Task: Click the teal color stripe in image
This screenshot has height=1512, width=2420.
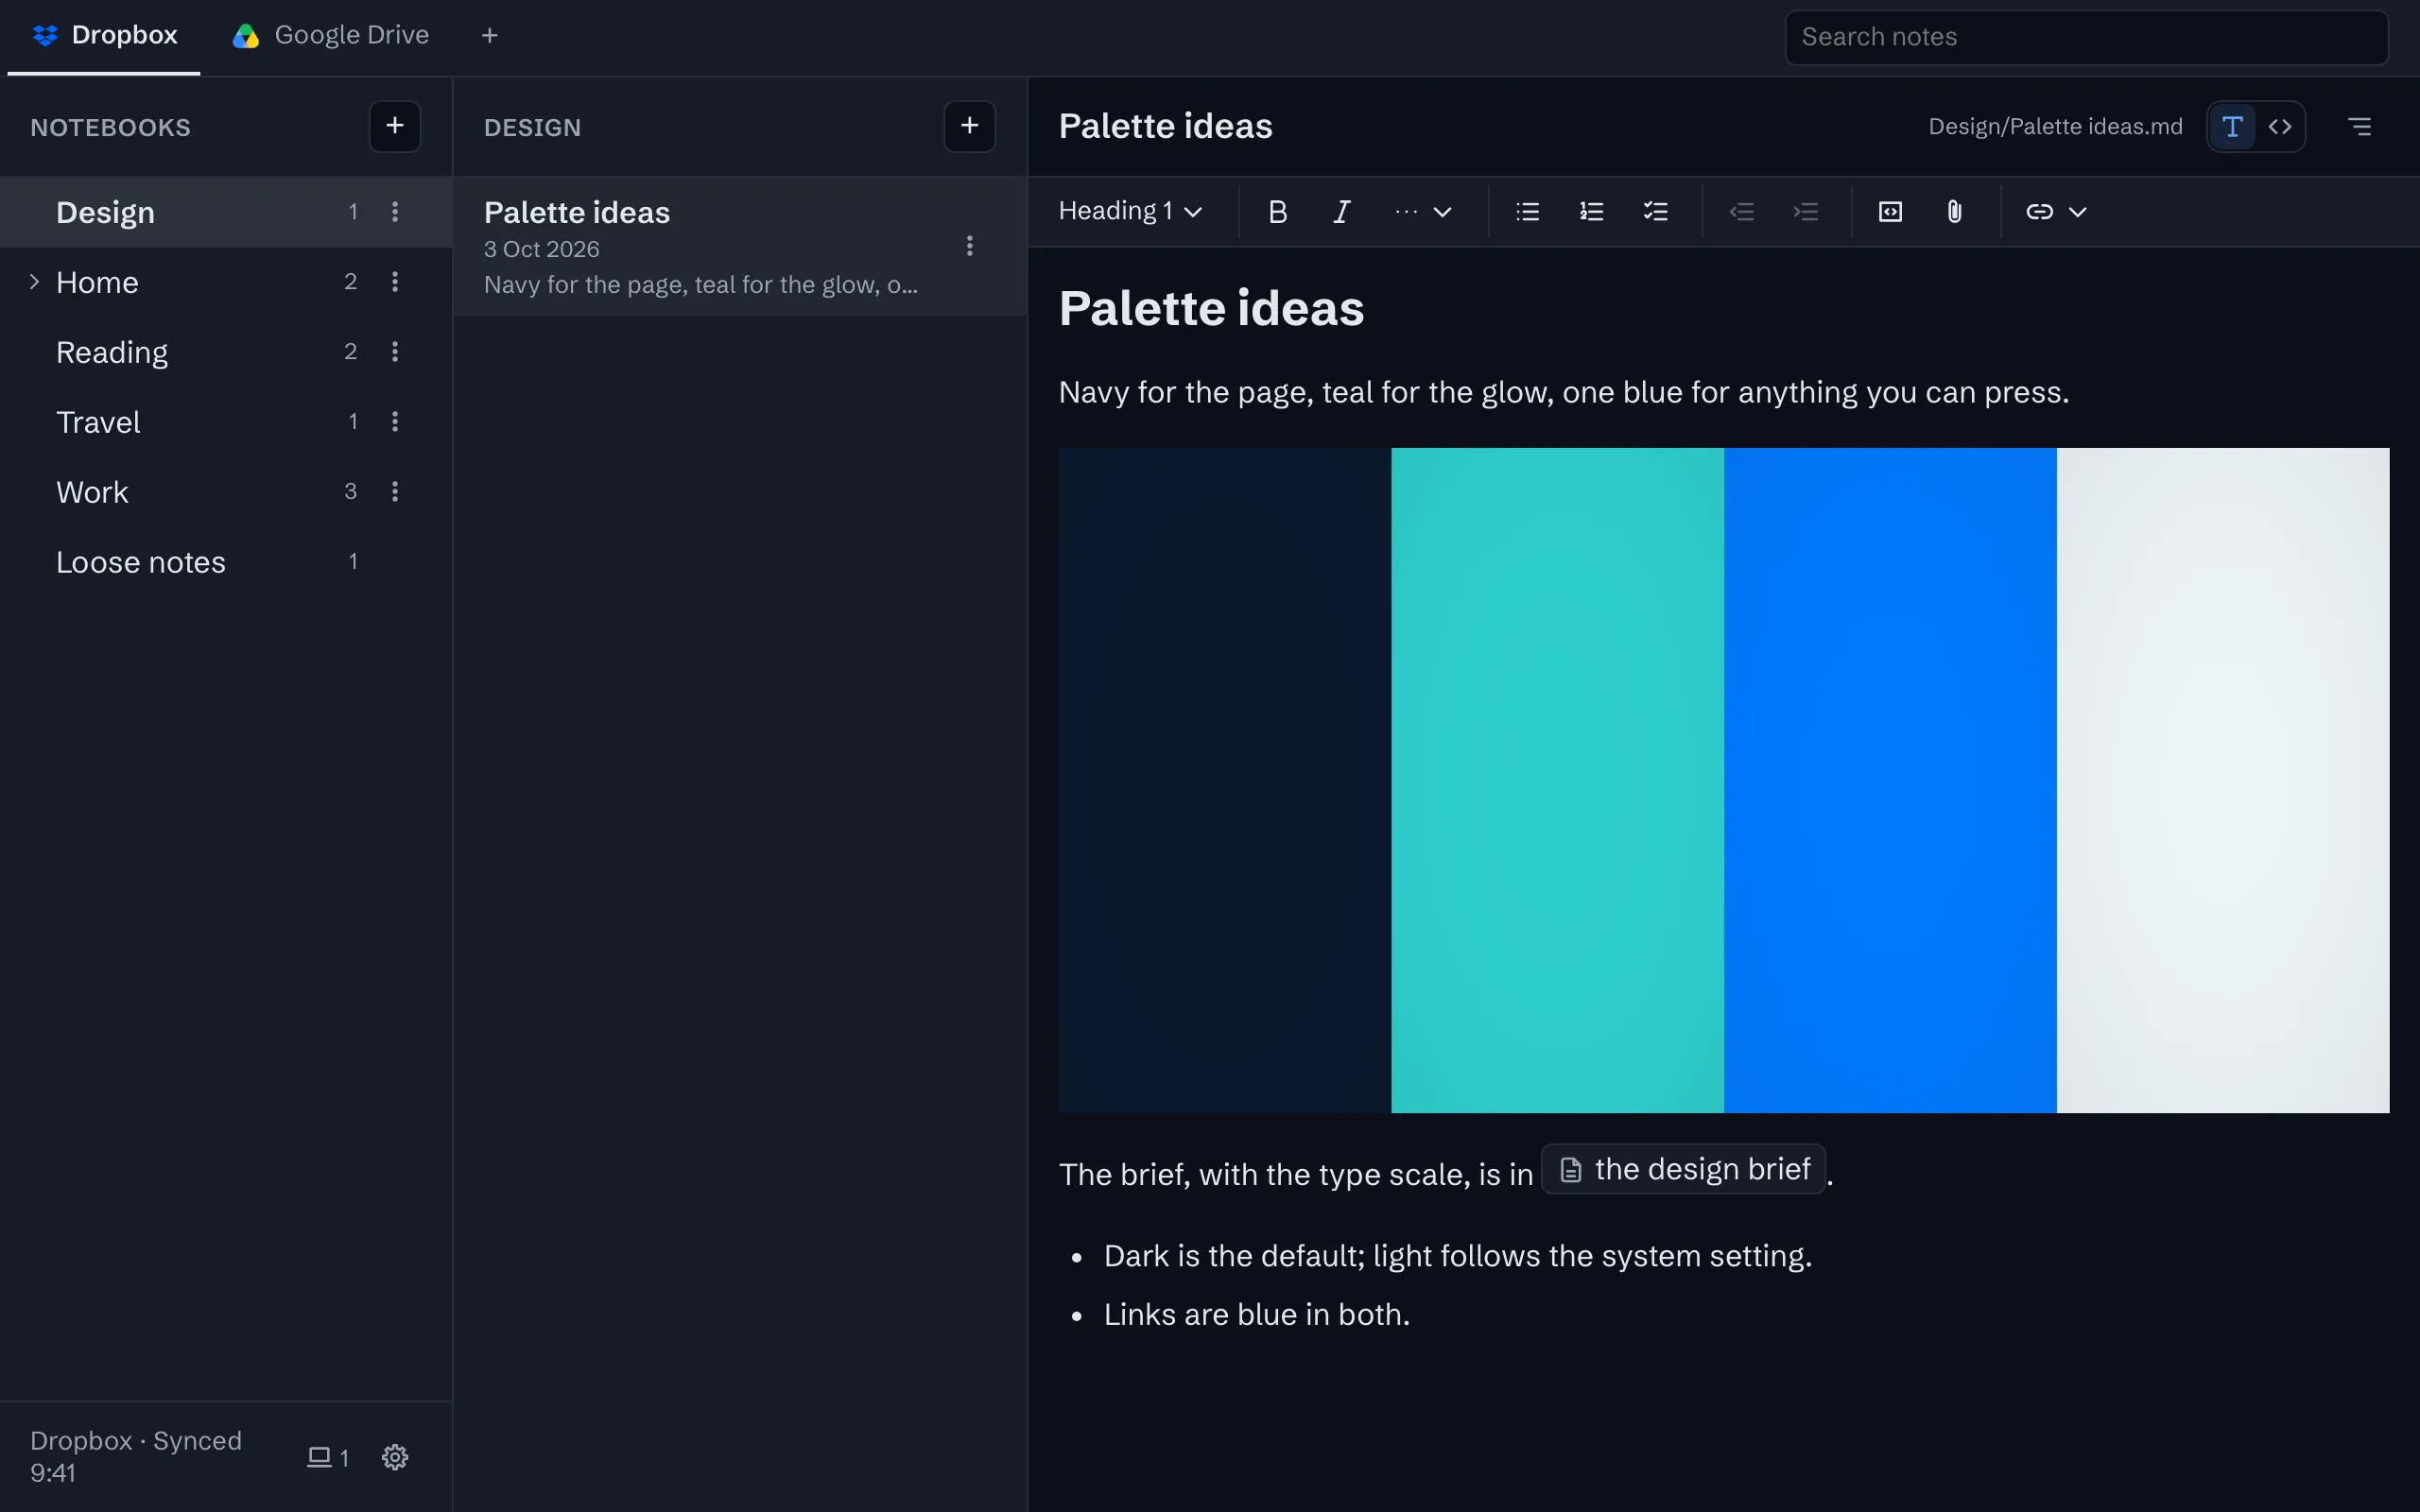Action: [1557, 780]
